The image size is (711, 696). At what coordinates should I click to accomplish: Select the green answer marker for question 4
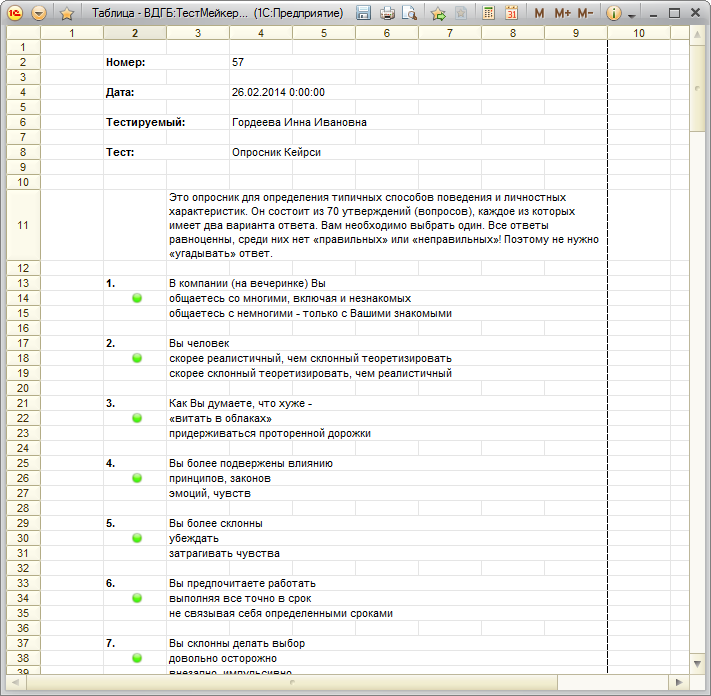(137, 478)
